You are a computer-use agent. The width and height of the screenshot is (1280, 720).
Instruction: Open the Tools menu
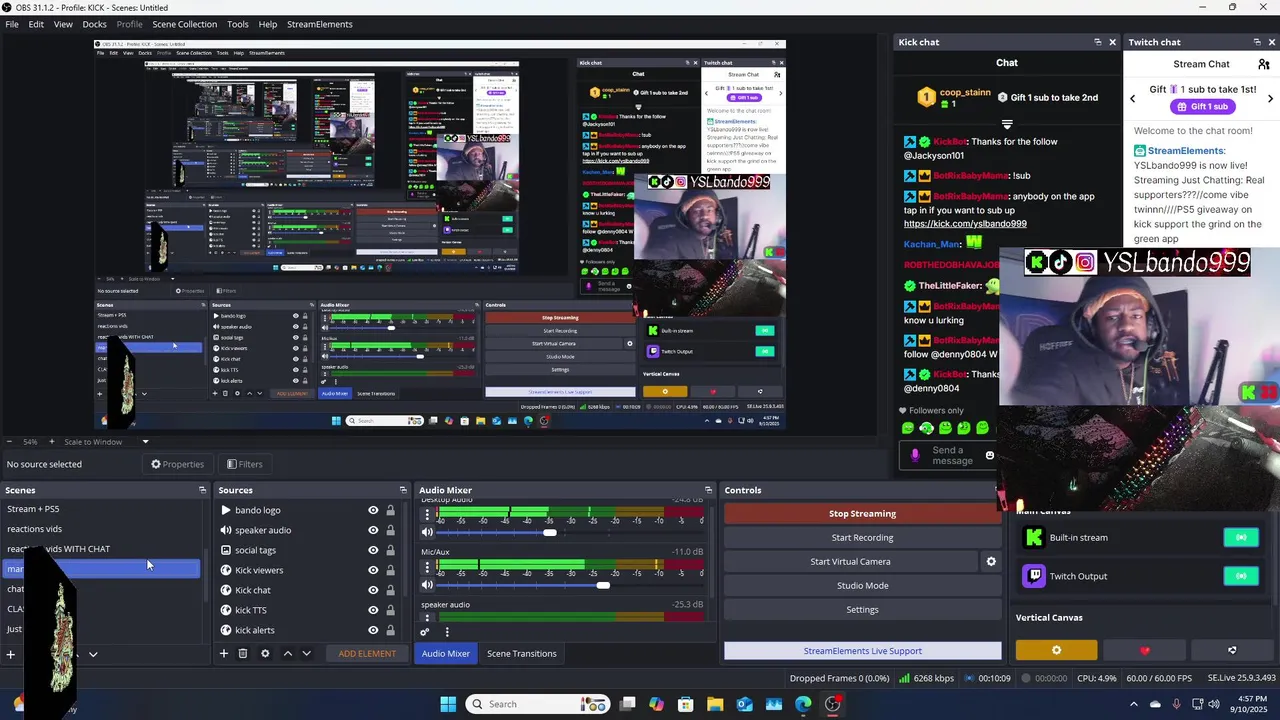click(x=238, y=24)
